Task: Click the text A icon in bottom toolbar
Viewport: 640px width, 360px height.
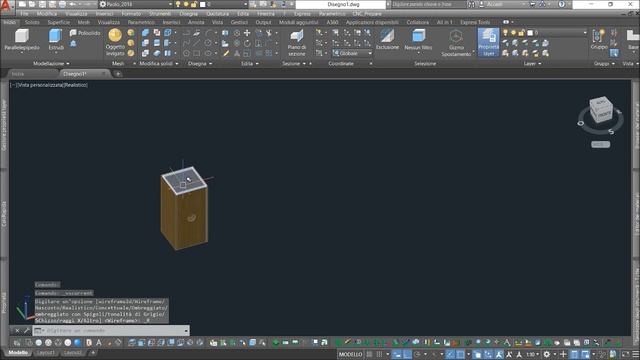Action: (x=99, y=342)
